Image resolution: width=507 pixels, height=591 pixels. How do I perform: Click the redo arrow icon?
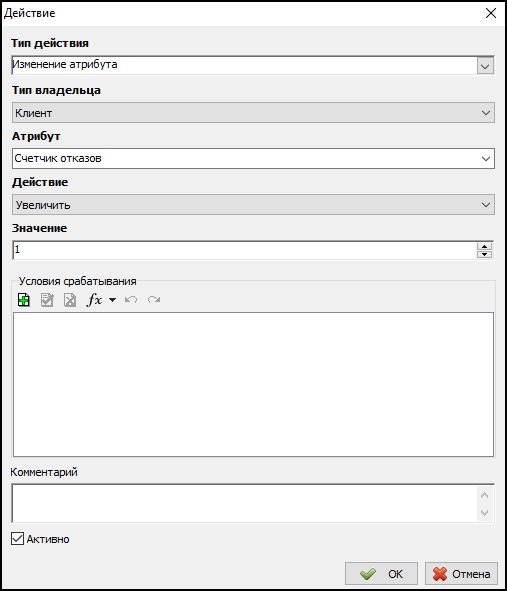pyautogui.click(x=154, y=300)
